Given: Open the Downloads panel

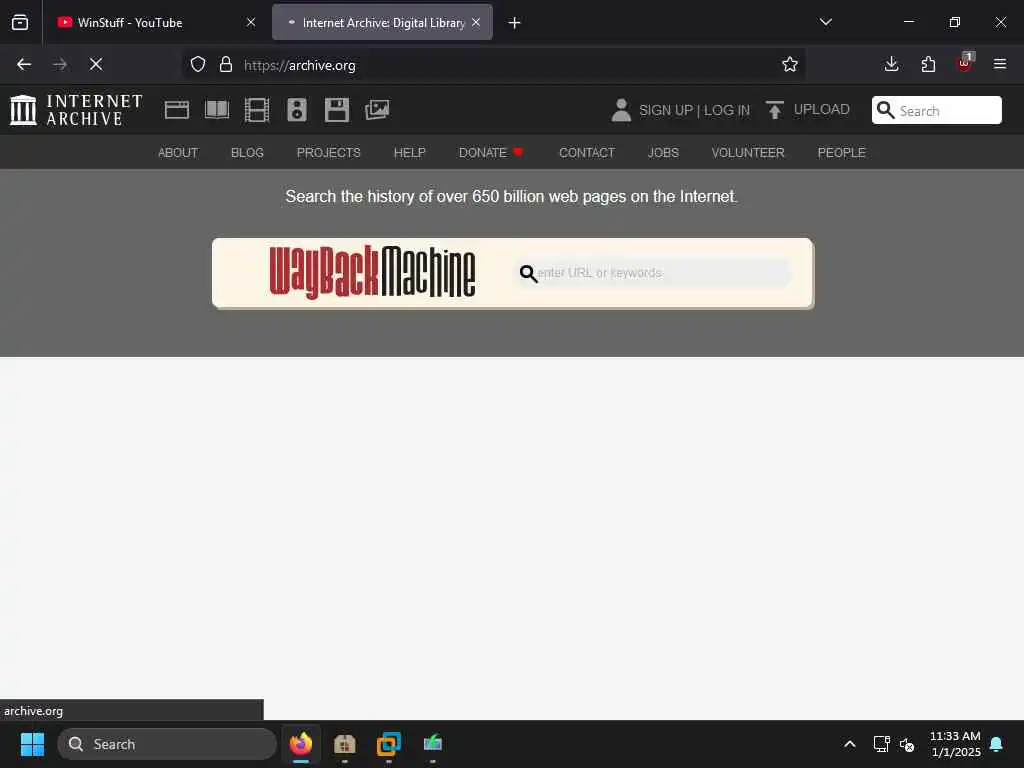Looking at the screenshot, I should pyautogui.click(x=891, y=64).
